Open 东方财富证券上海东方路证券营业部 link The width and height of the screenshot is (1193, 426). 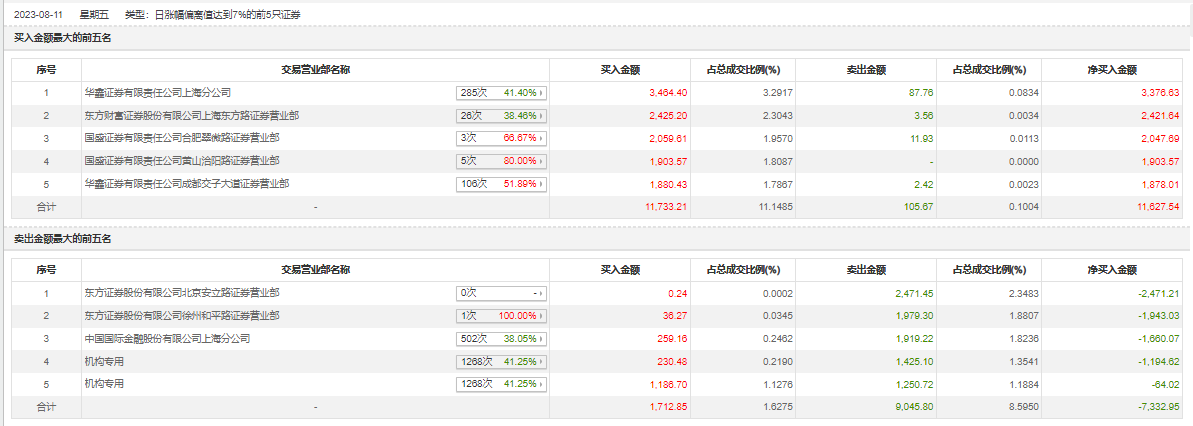point(192,115)
